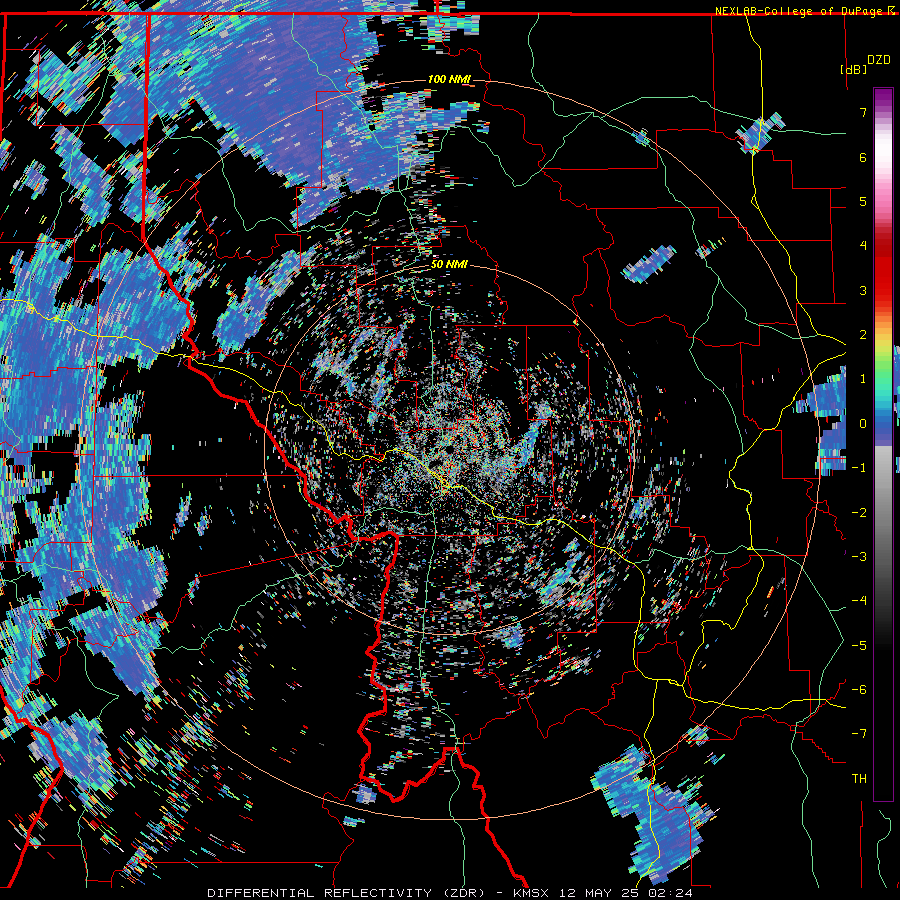Click the -7 value on color scale
Viewport: 900px width, 900px height.
click(x=859, y=734)
